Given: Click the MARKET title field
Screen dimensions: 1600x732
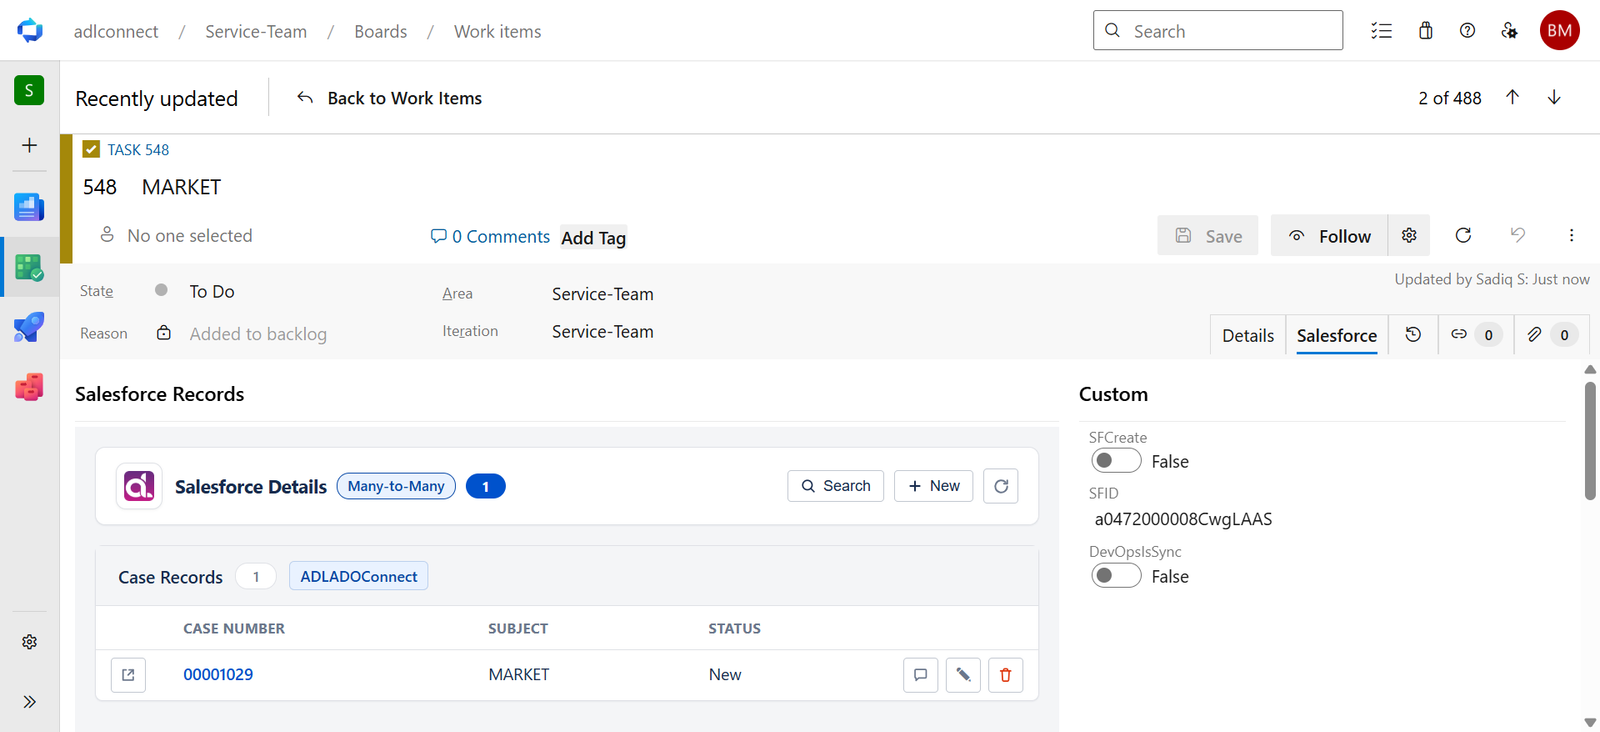Looking at the screenshot, I should [x=181, y=187].
